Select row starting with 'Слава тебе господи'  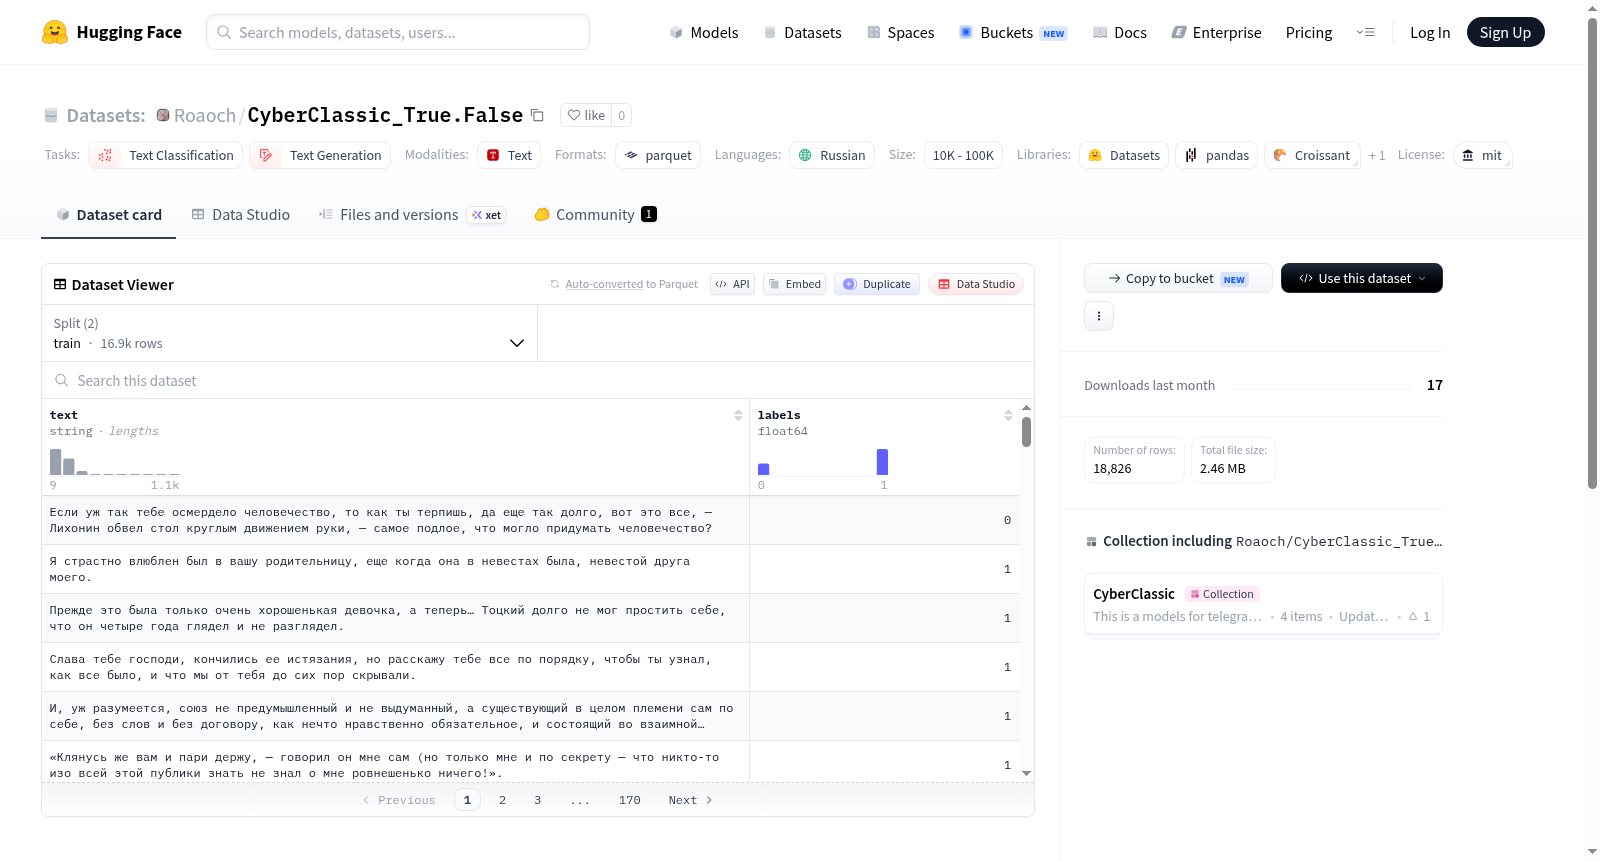pos(530,667)
